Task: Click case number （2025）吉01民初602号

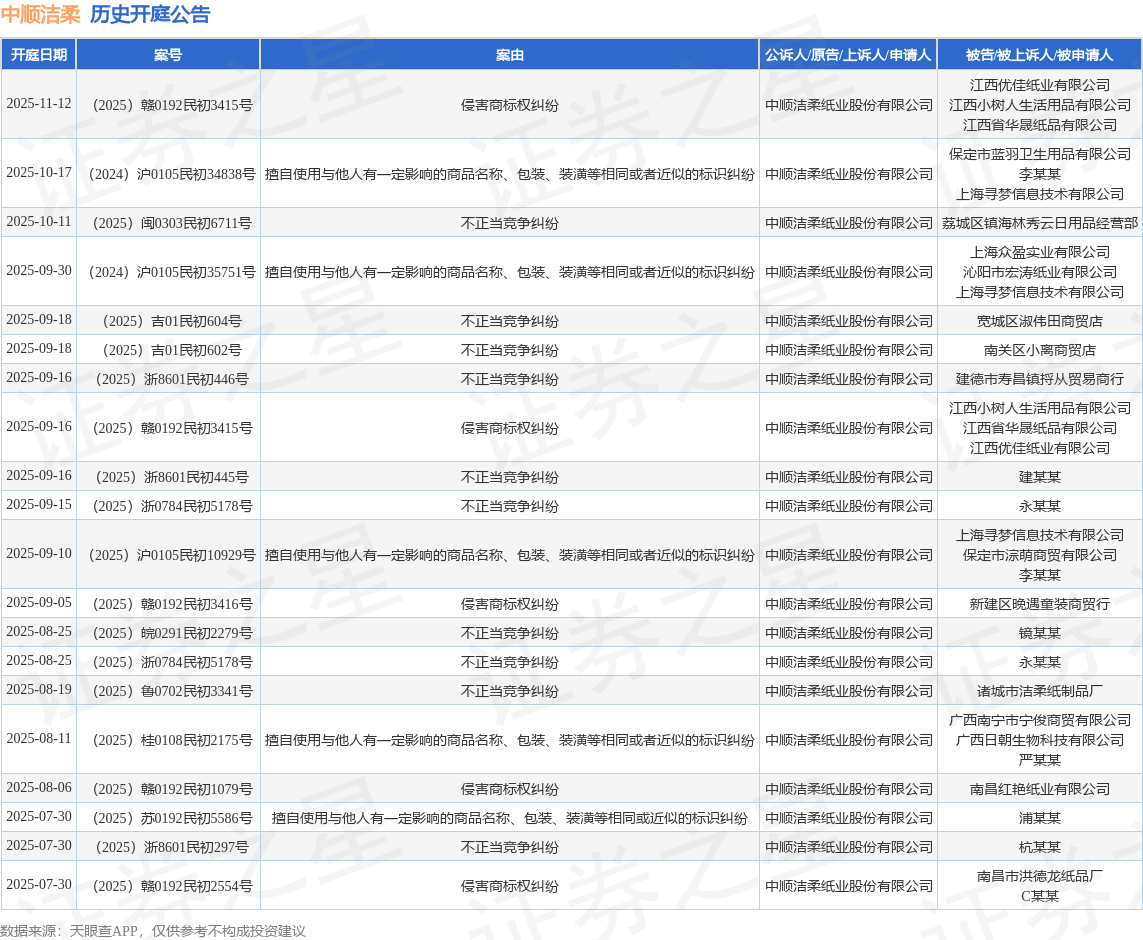Action: tap(168, 350)
